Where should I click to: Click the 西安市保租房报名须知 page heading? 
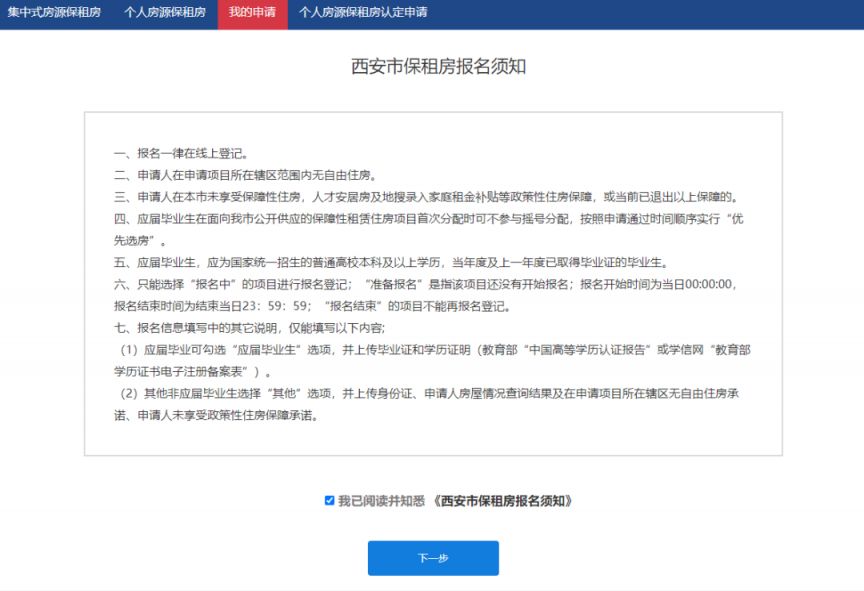pos(439,66)
